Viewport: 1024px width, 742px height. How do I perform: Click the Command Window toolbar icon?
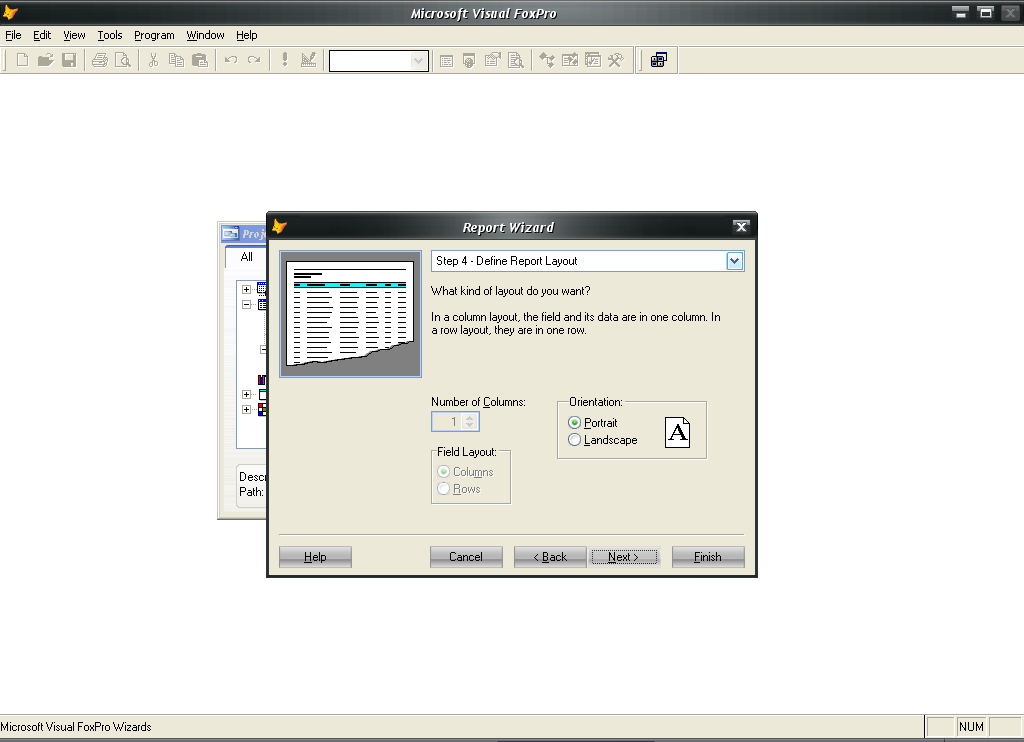pos(446,61)
